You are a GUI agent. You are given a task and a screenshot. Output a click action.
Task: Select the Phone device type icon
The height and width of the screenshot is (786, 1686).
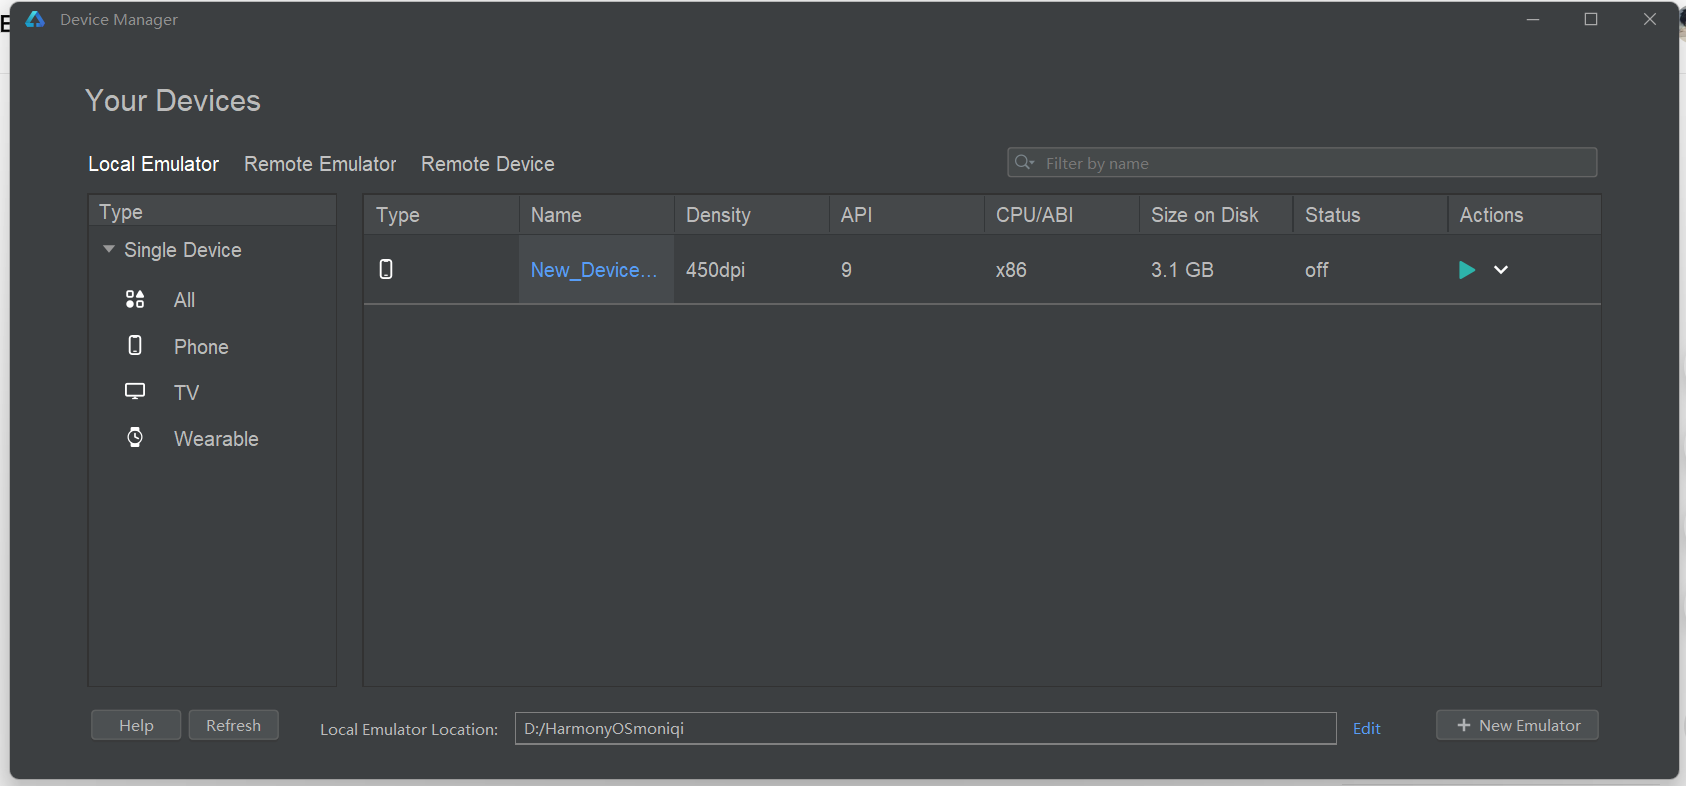click(x=135, y=345)
